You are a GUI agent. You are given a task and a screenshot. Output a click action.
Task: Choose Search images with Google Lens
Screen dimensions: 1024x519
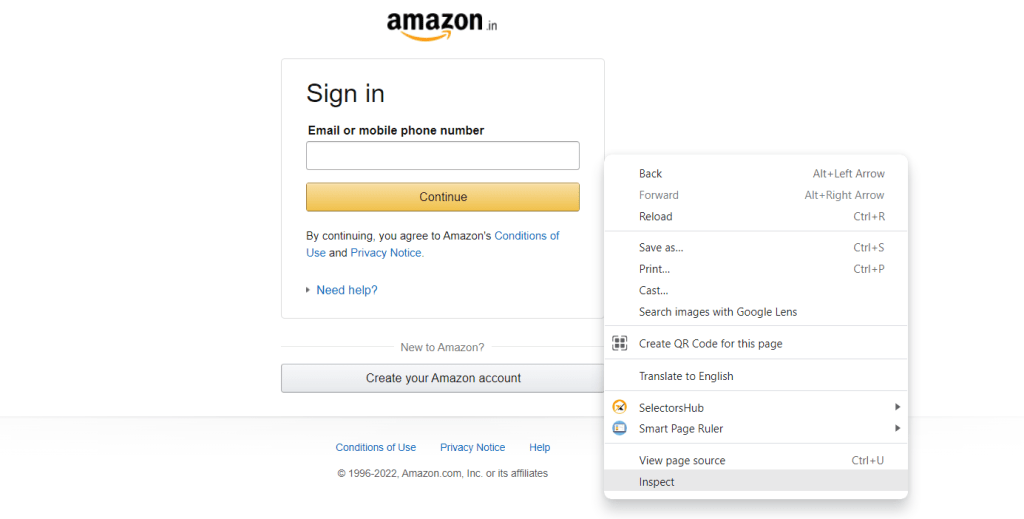point(718,312)
